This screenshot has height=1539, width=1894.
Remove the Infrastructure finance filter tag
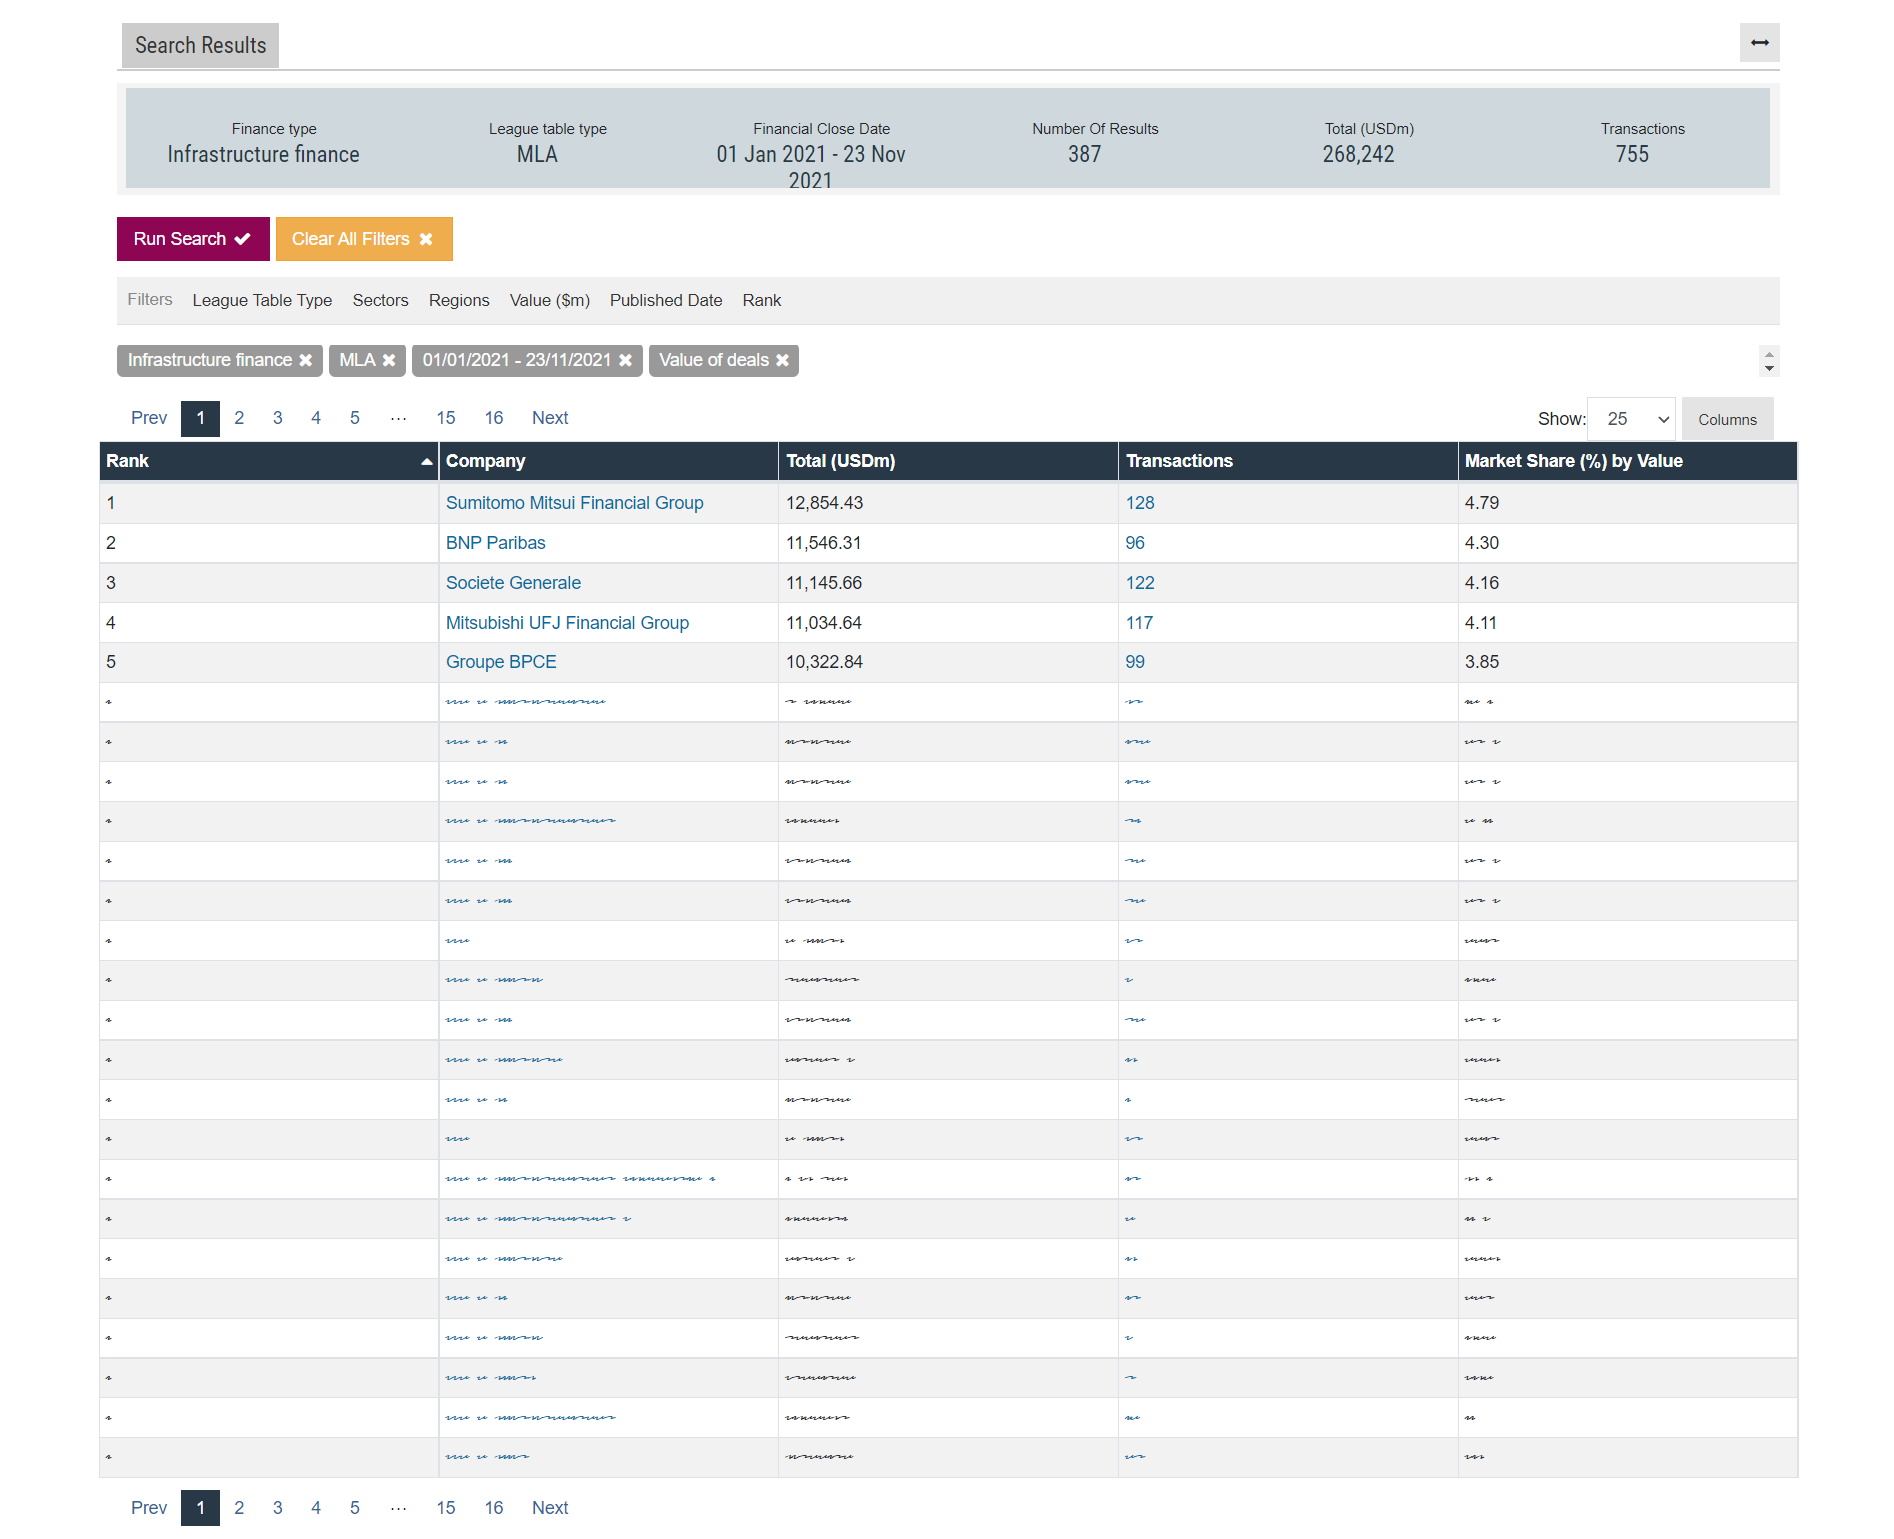click(x=306, y=360)
